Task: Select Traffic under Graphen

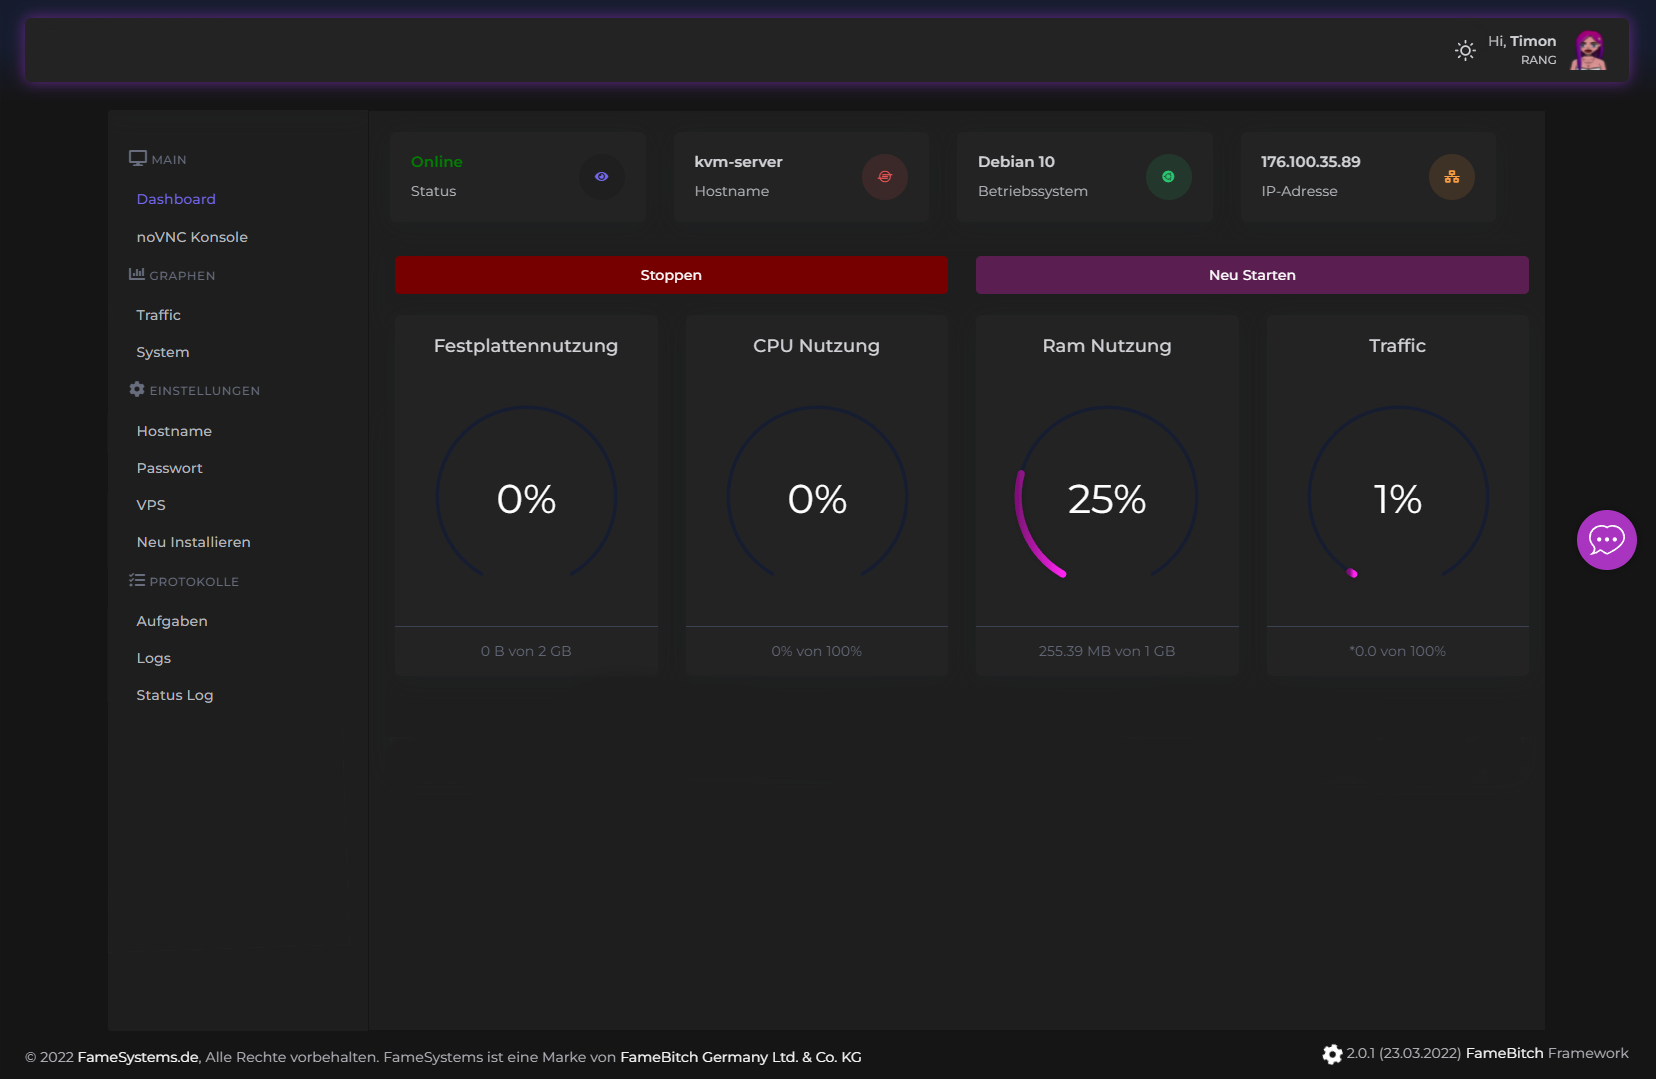Action: [159, 315]
